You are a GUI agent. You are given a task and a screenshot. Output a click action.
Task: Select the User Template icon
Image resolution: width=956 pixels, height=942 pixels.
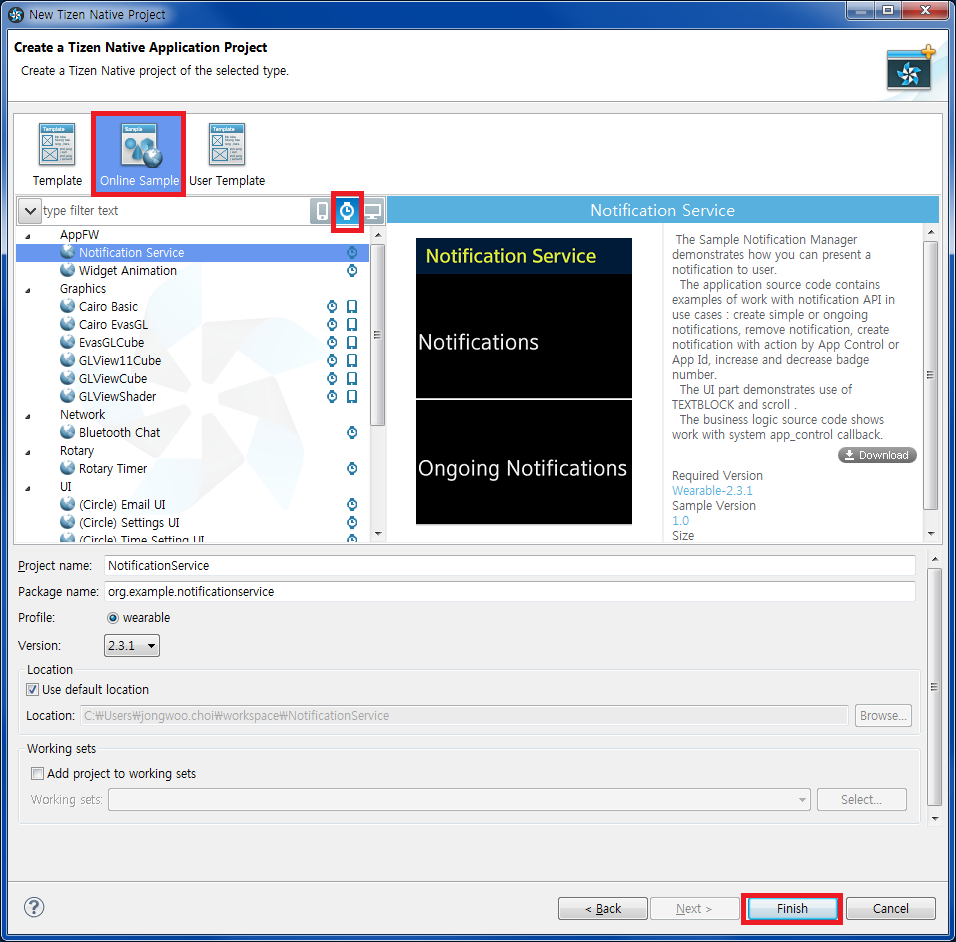[227, 153]
